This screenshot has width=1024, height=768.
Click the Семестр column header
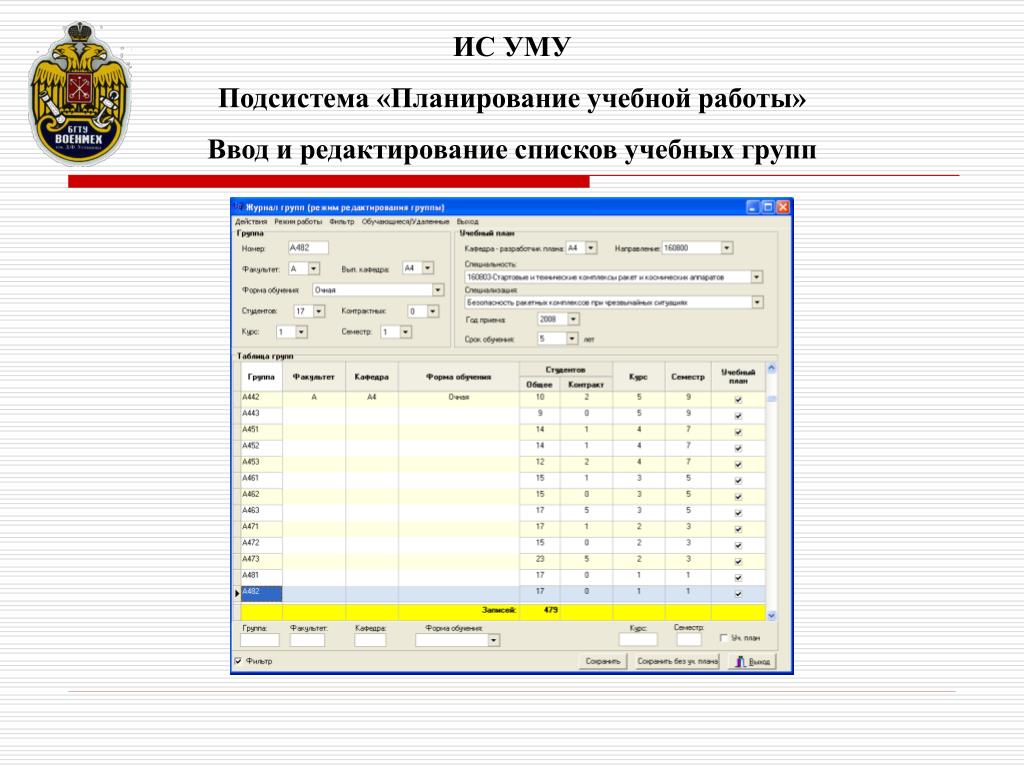click(x=688, y=377)
